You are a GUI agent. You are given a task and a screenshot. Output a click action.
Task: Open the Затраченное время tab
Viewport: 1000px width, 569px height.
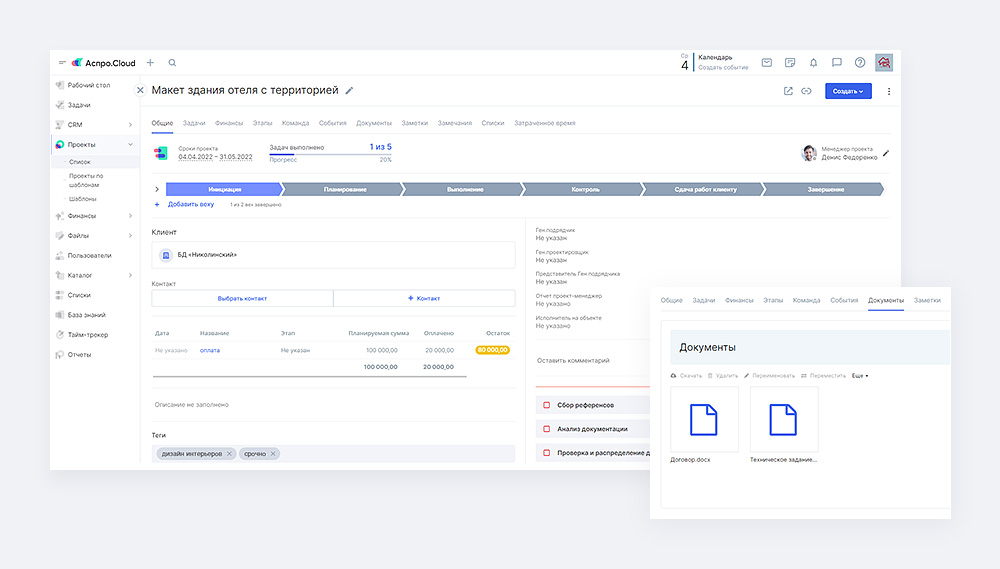click(x=544, y=123)
